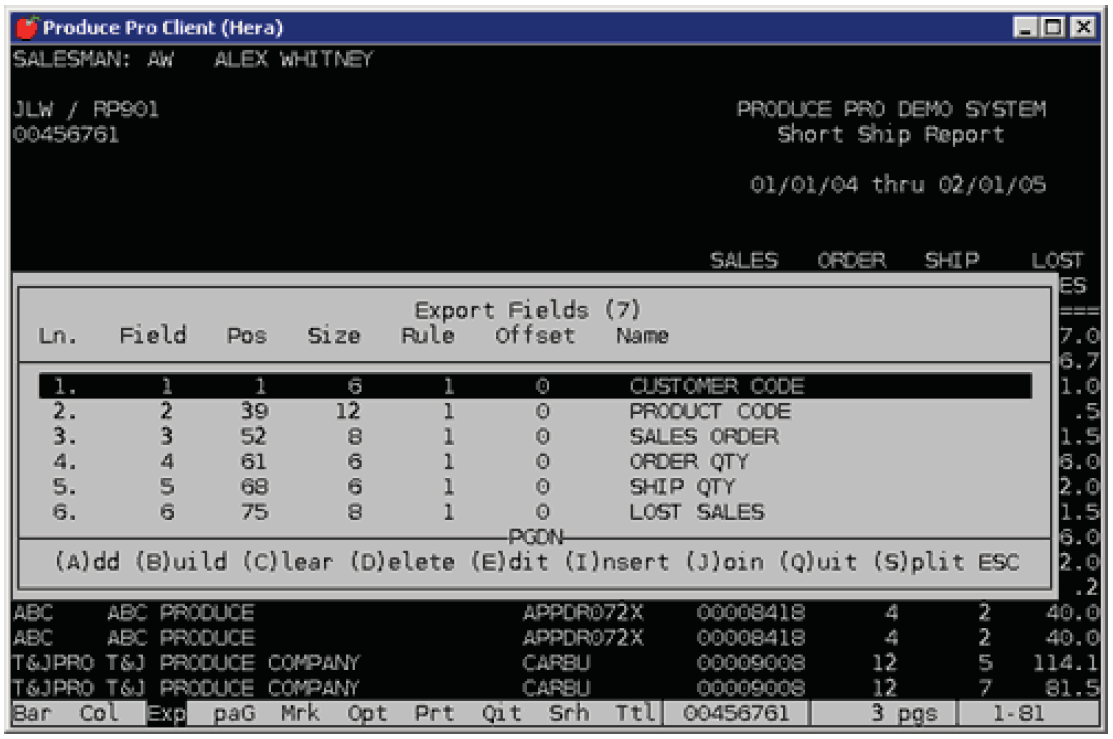The image size is (1113, 739).
Task: Minimize the Produce Pro Client window
Action: click(1025, 28)
